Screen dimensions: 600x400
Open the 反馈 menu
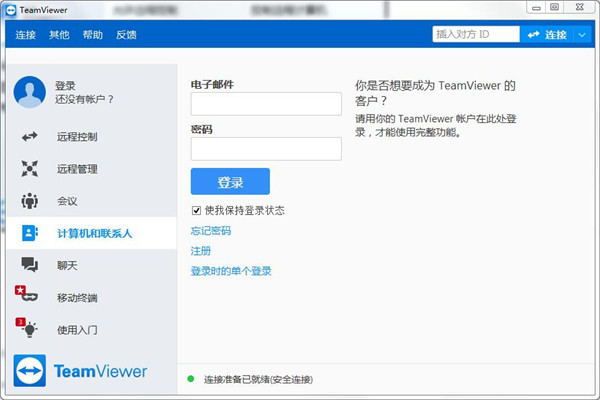tap(126, 35)
